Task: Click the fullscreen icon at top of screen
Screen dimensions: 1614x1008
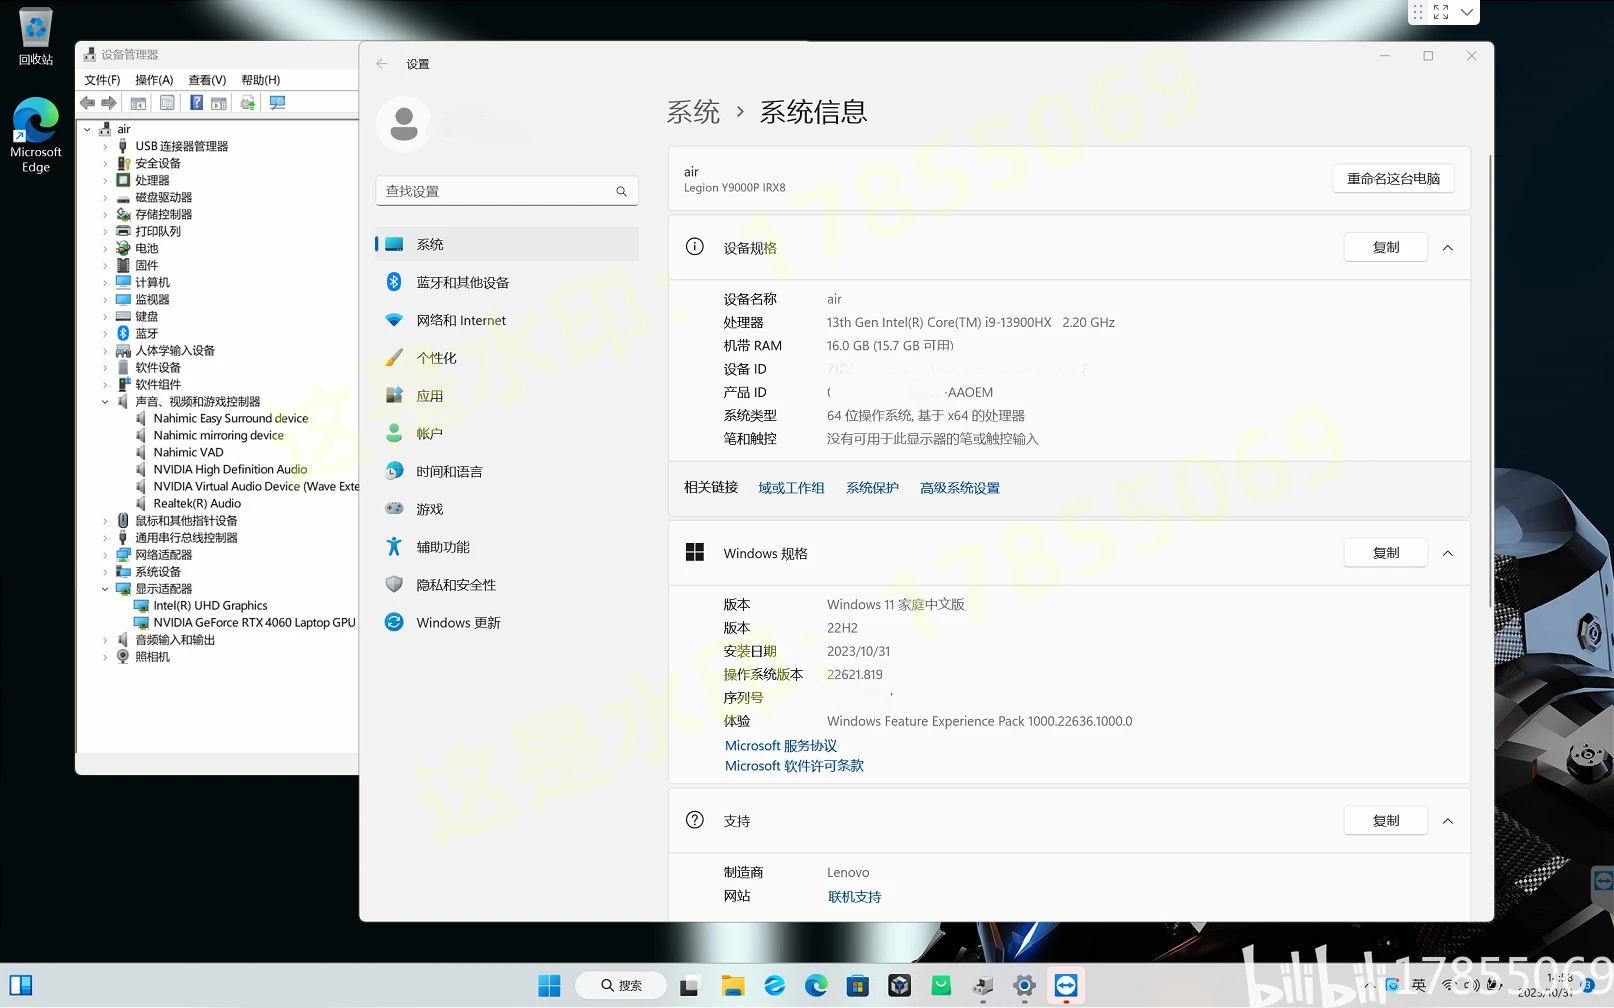Action: (1441, 12)
